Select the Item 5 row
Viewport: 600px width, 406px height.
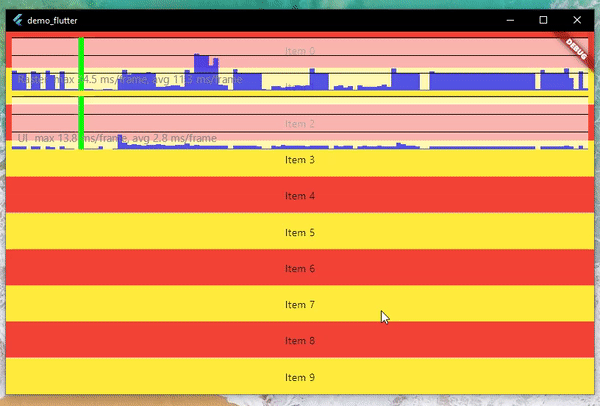pyautogui.click(x=300, y=232)
